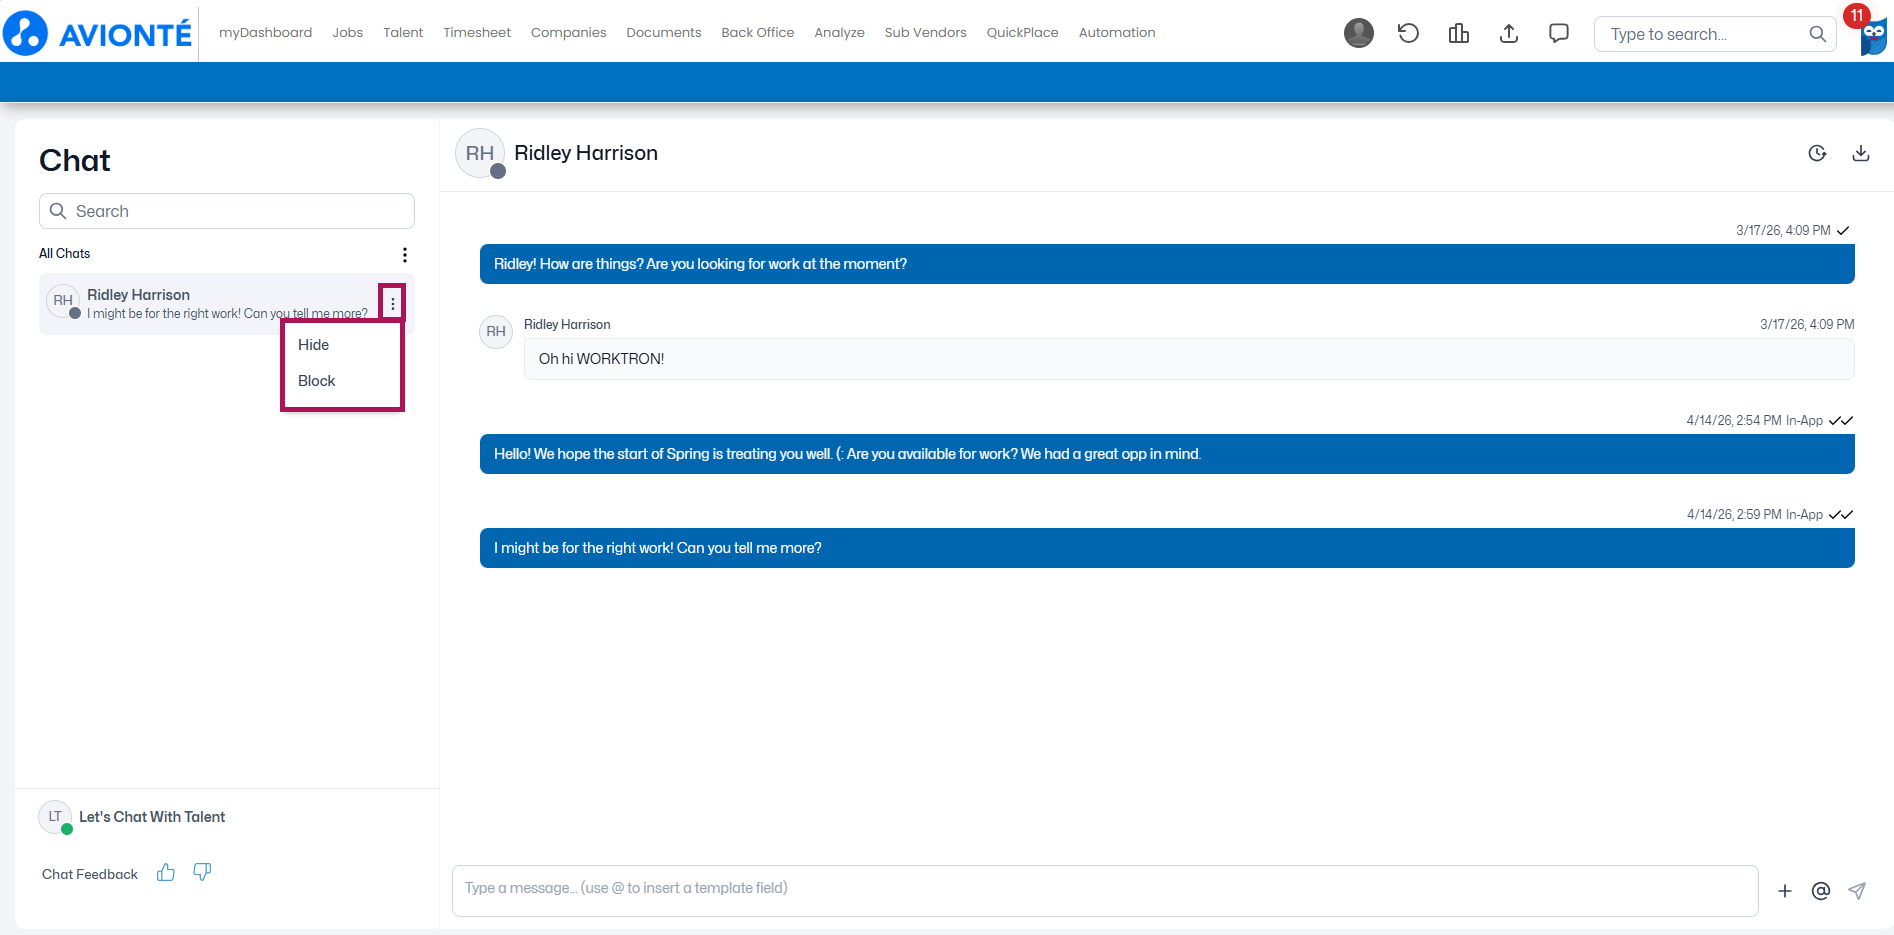Open the upload icon in header

(x=1509, y=33)
